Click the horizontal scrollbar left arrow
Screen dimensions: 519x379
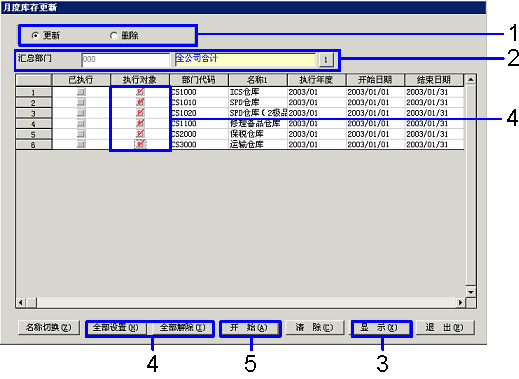tap(21, 303)
